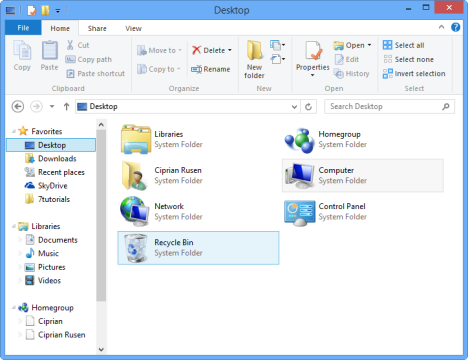Click the Back navigation arrow

click(x=18, y=107)
